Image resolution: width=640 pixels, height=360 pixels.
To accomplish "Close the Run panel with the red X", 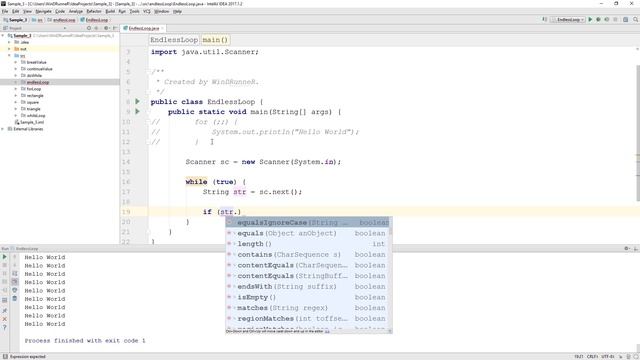I will pyautogui.click(x=5, y=319).
